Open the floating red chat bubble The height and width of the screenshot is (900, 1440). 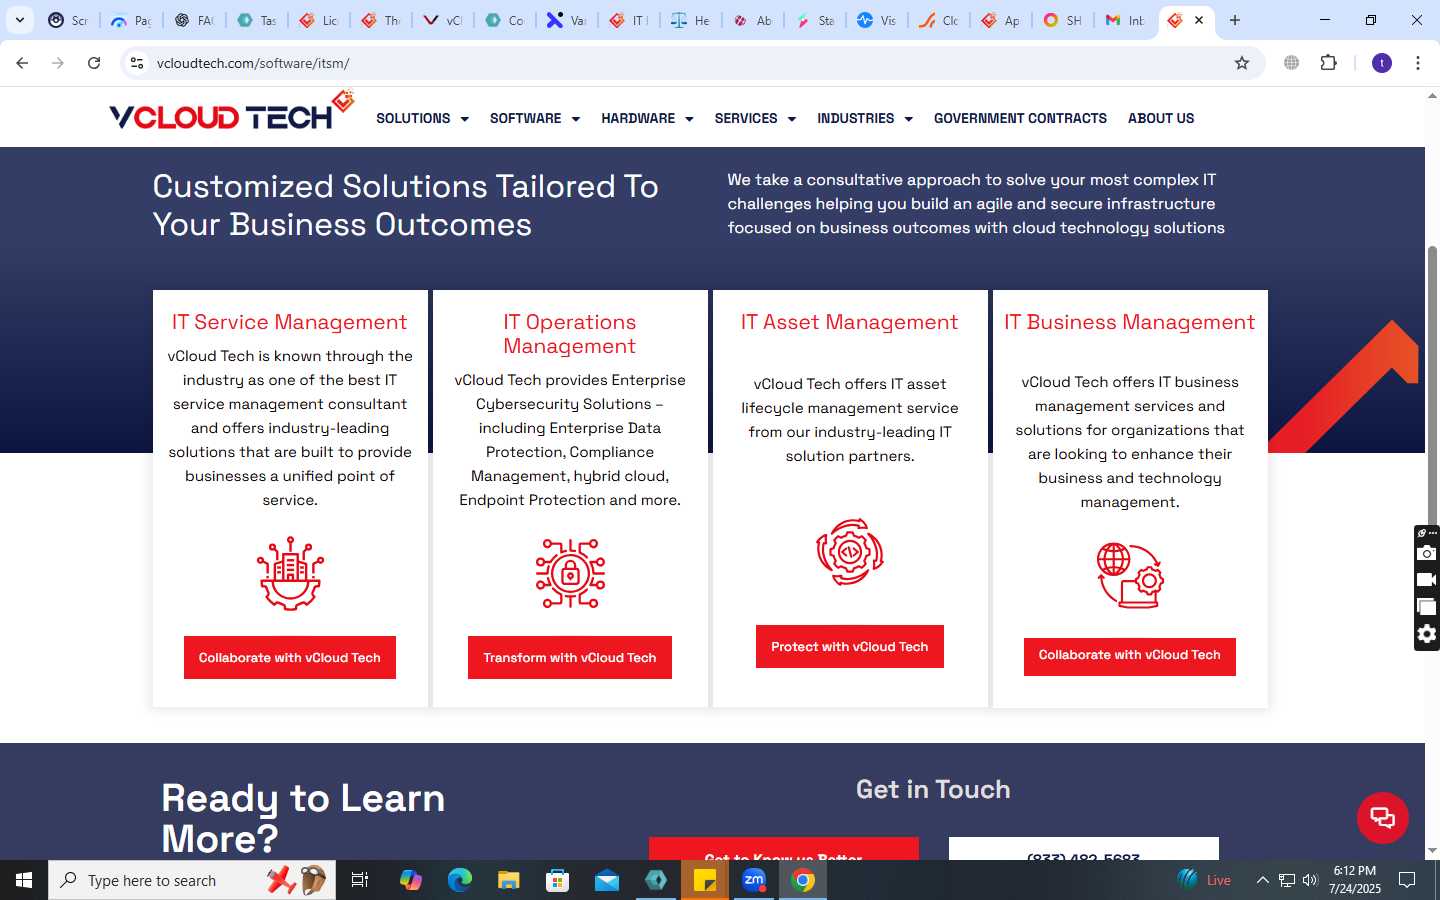pyautogui.click(x=1382, y=817)
